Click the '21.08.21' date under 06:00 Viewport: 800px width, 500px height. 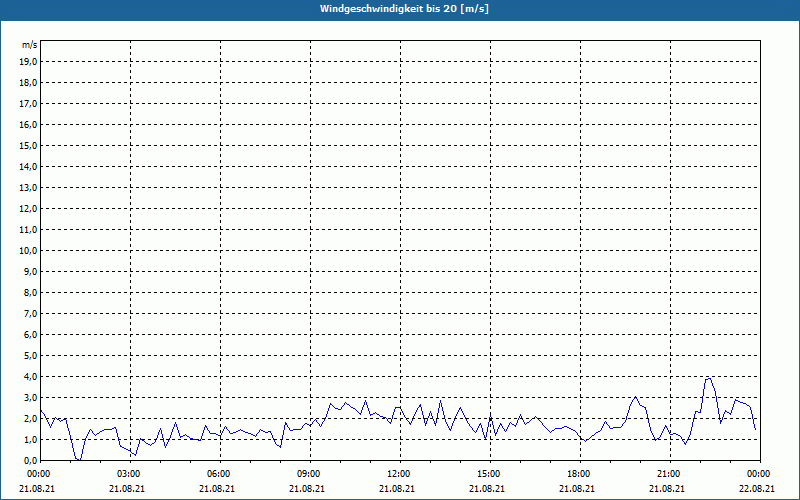point(217,488)
